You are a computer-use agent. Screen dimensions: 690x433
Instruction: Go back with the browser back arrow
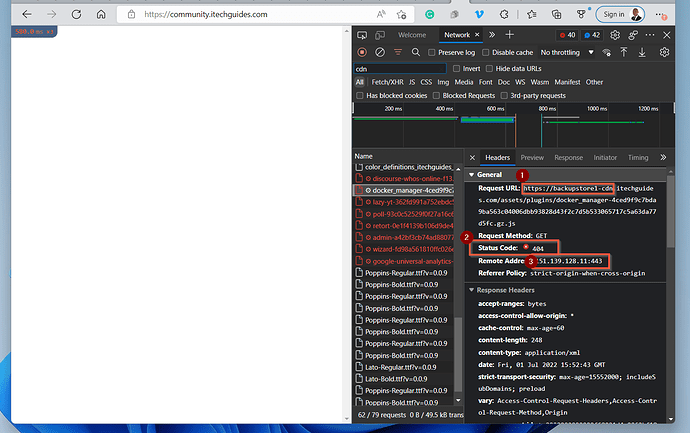tap(27, 15)
